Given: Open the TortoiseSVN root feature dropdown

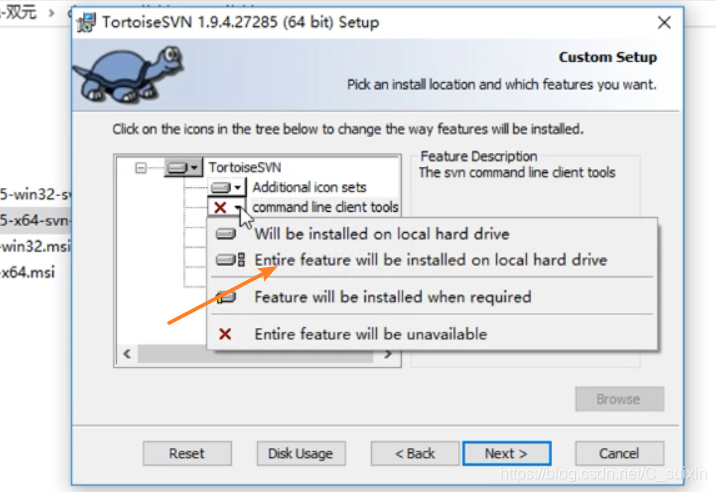Looking at the screenshot, I should tap(184, 168).
